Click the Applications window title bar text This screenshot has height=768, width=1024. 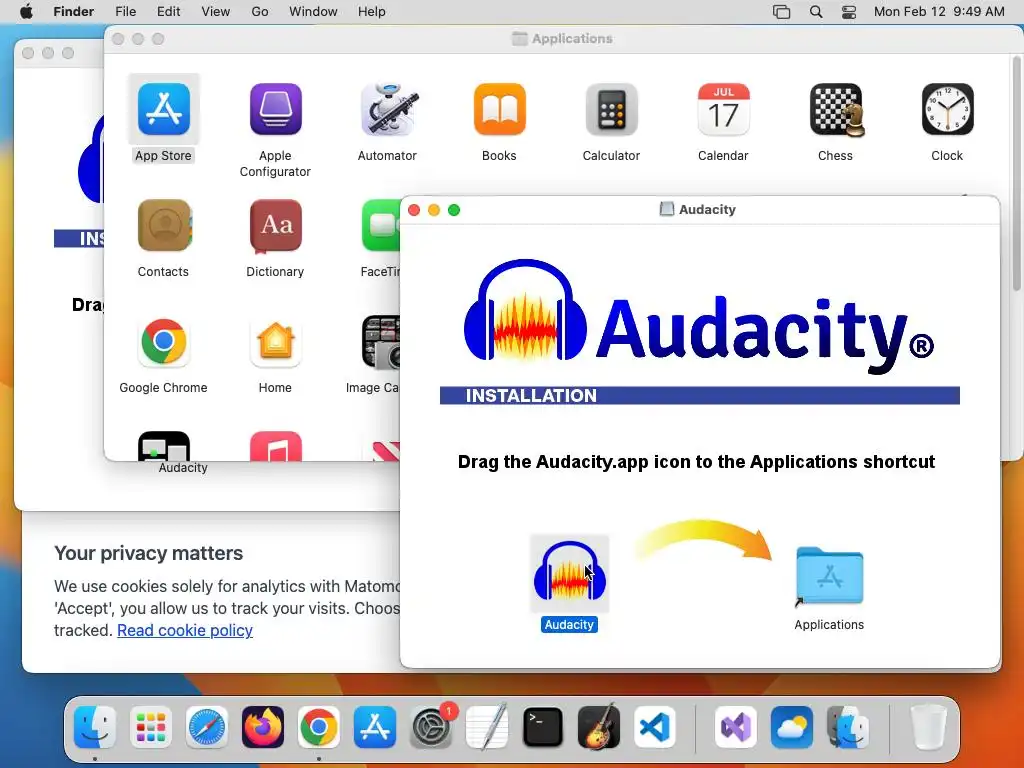click(572, 39)
